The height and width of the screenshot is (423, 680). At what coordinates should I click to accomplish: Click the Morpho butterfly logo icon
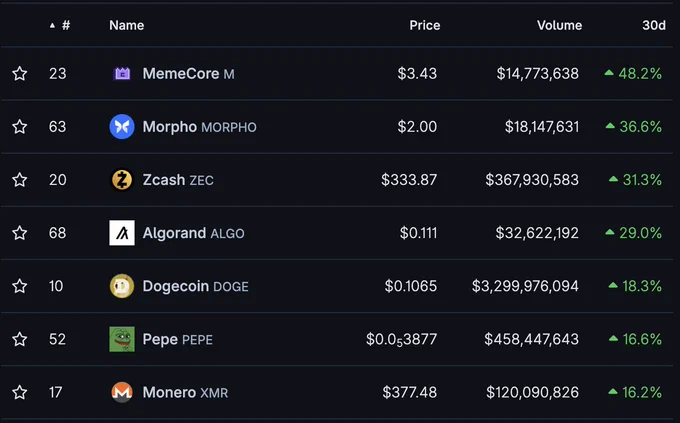pyautogui.click(x=122, y=127)
